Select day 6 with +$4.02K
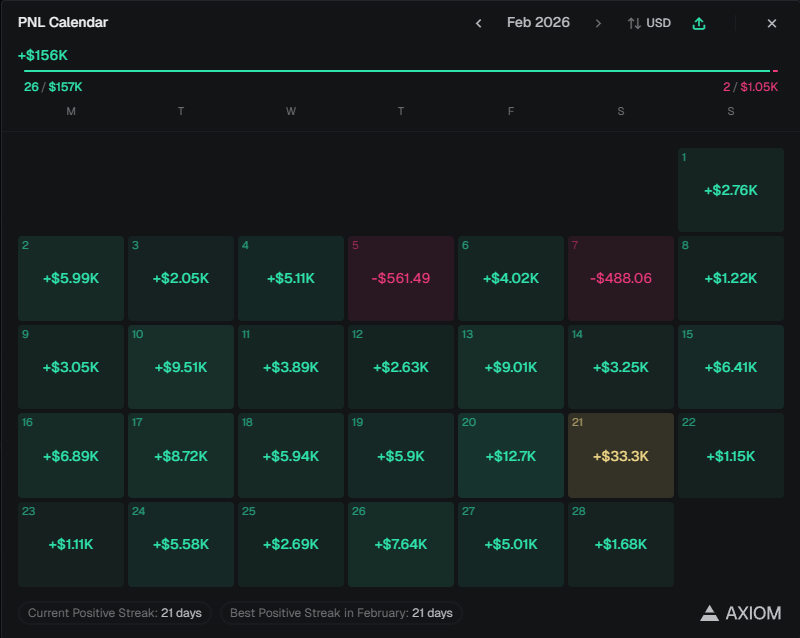 [511, 278]
